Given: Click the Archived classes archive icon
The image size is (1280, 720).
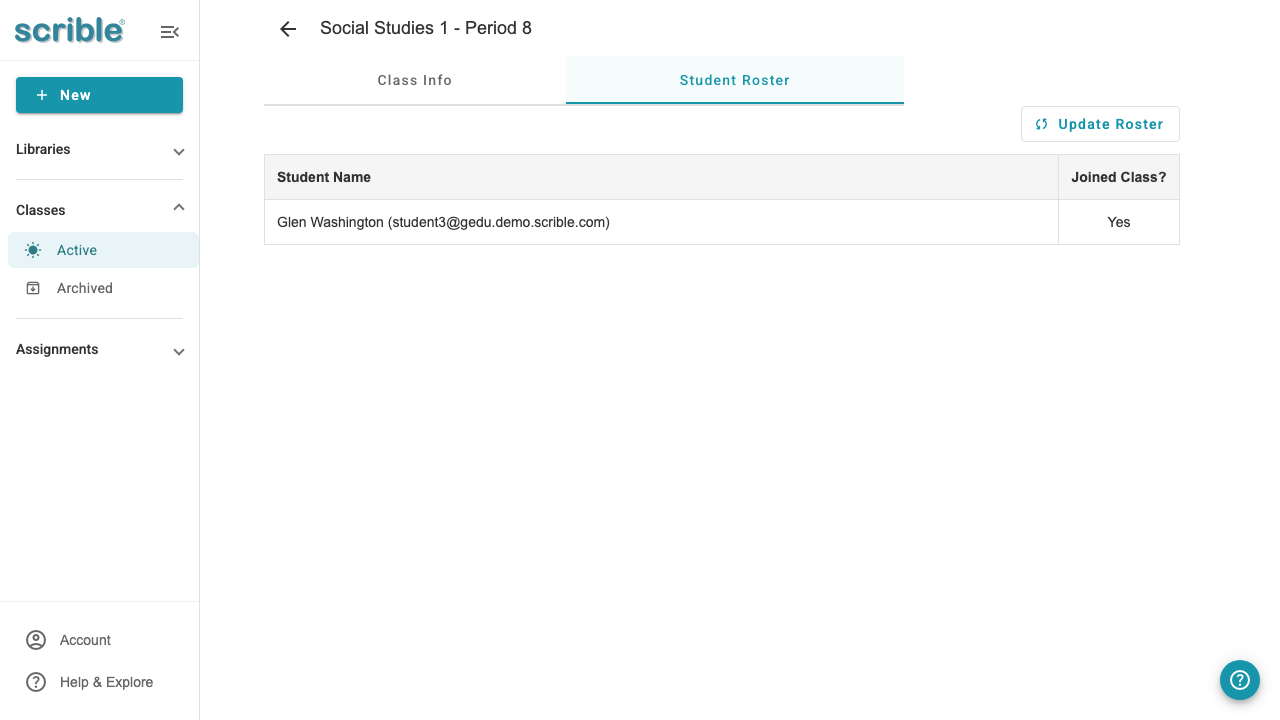Looking at the screenshot, I should pos(33,288).
